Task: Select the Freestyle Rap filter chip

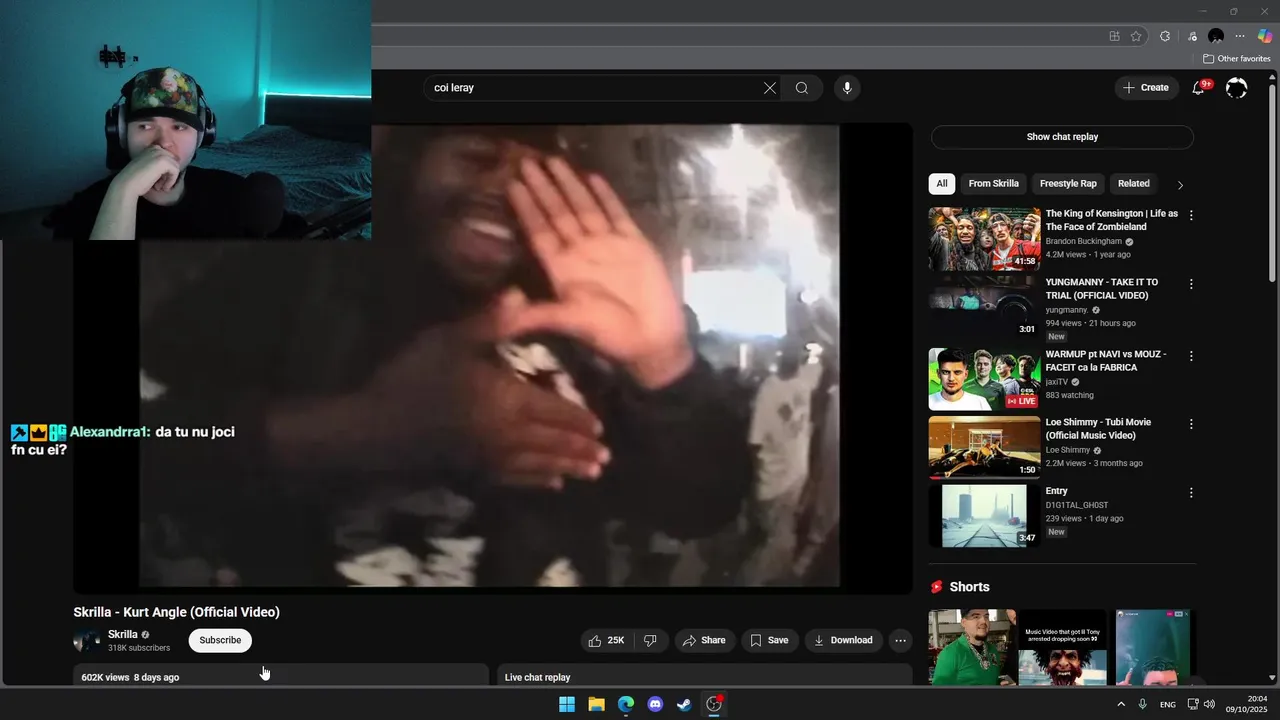Action: [x=1068, y=184]
